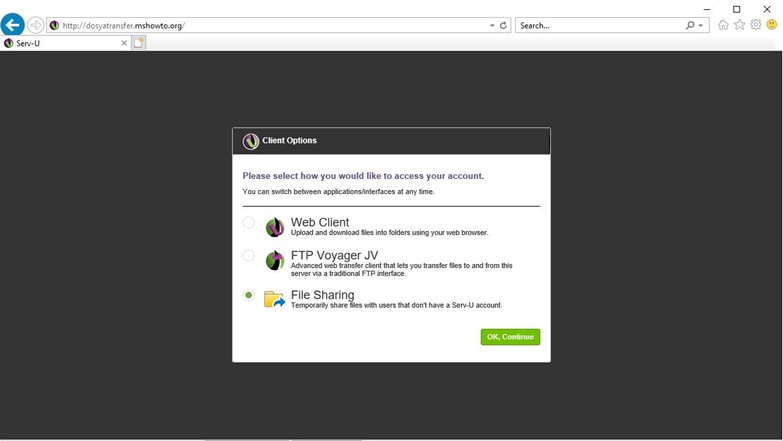Image resolution: width=783 pixels, height=441 pixels.
Task: Select the File Sharing radio button
Action: click(x=248, y=295)
